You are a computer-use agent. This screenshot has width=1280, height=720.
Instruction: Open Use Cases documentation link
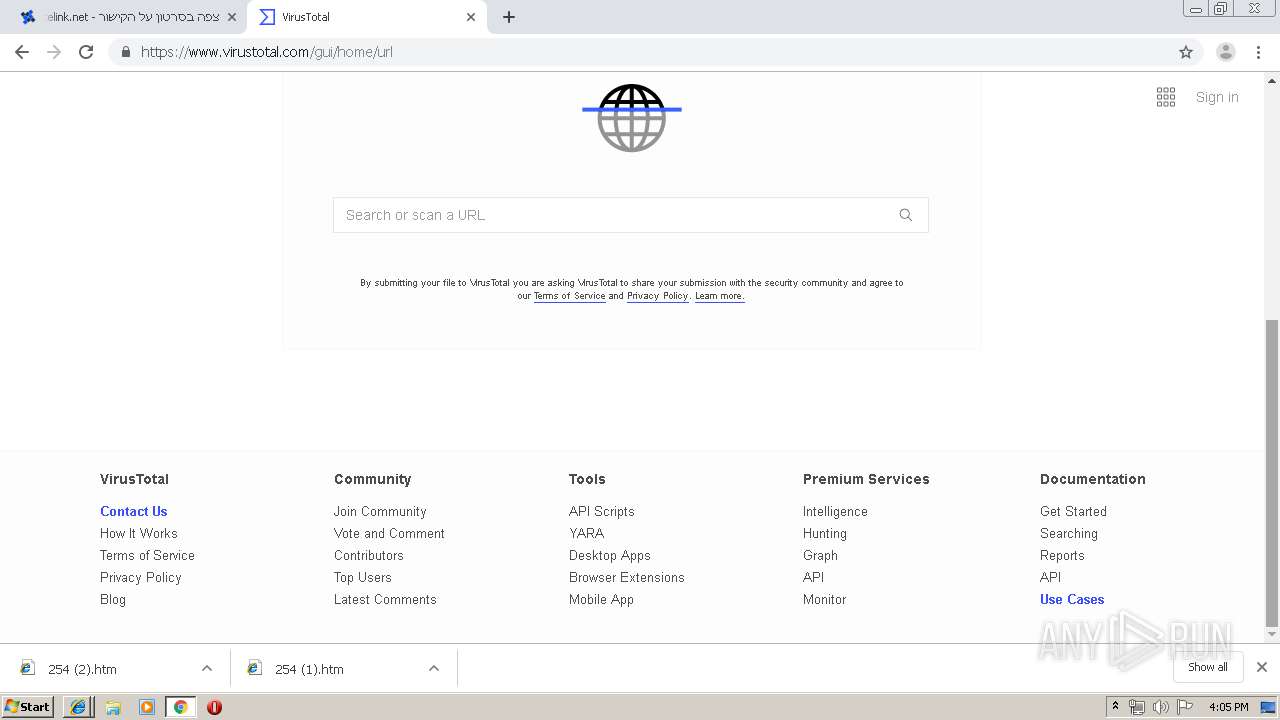(x=1072, y=599)
